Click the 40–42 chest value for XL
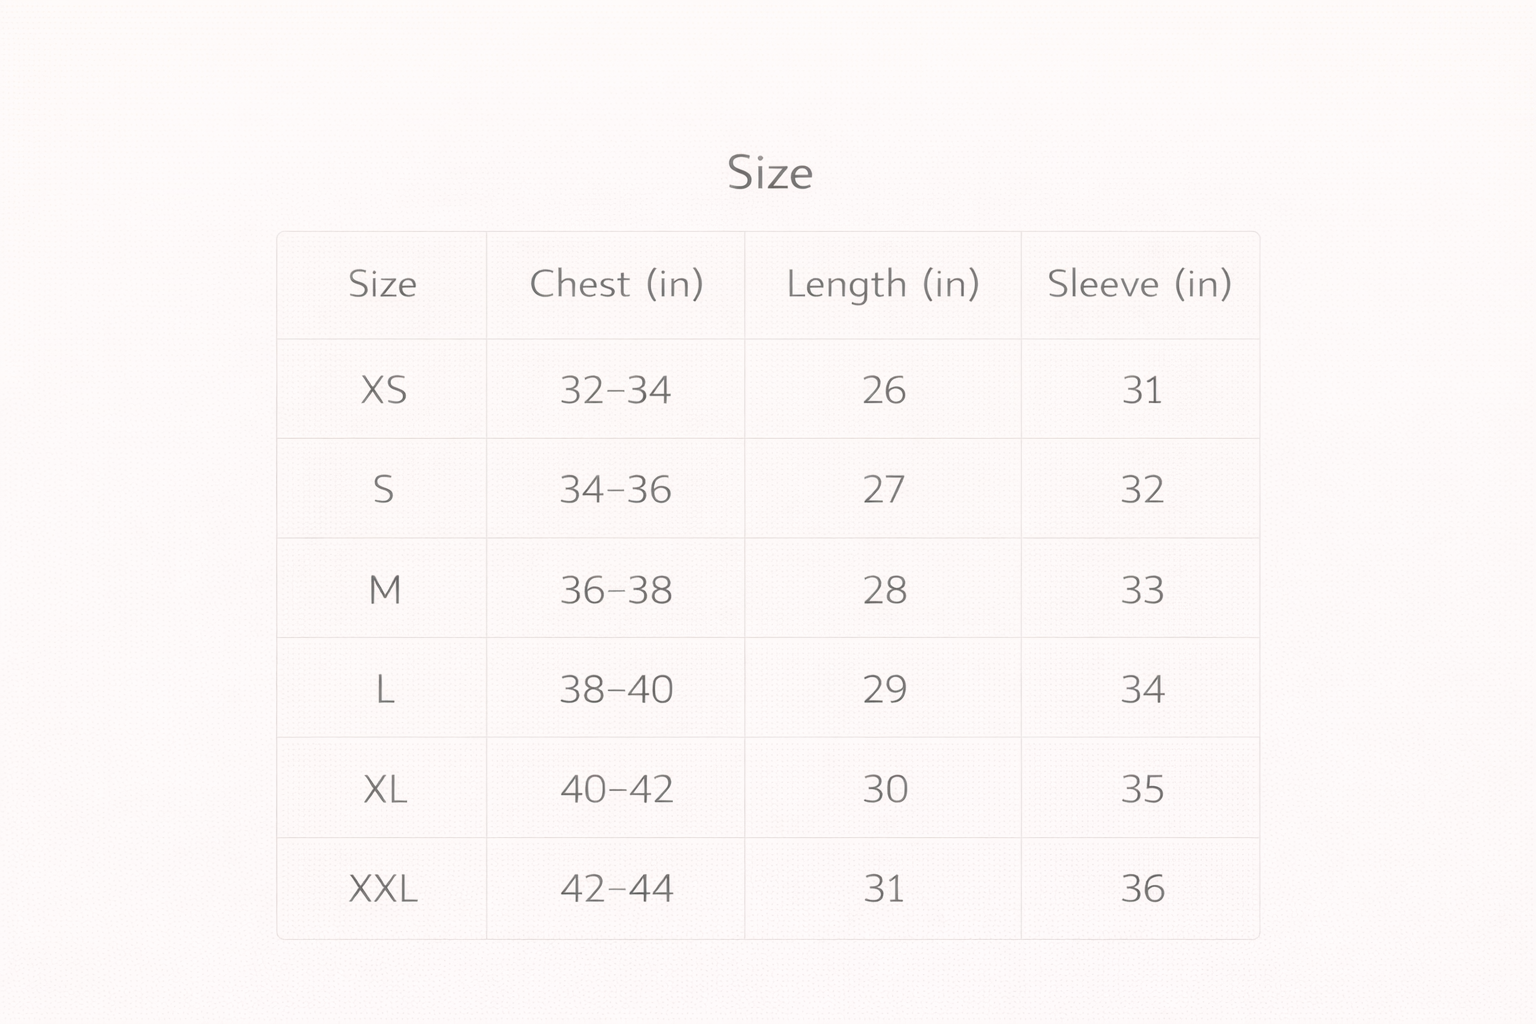This screenshot has width=1536, height=1024. tap(616, 789)
